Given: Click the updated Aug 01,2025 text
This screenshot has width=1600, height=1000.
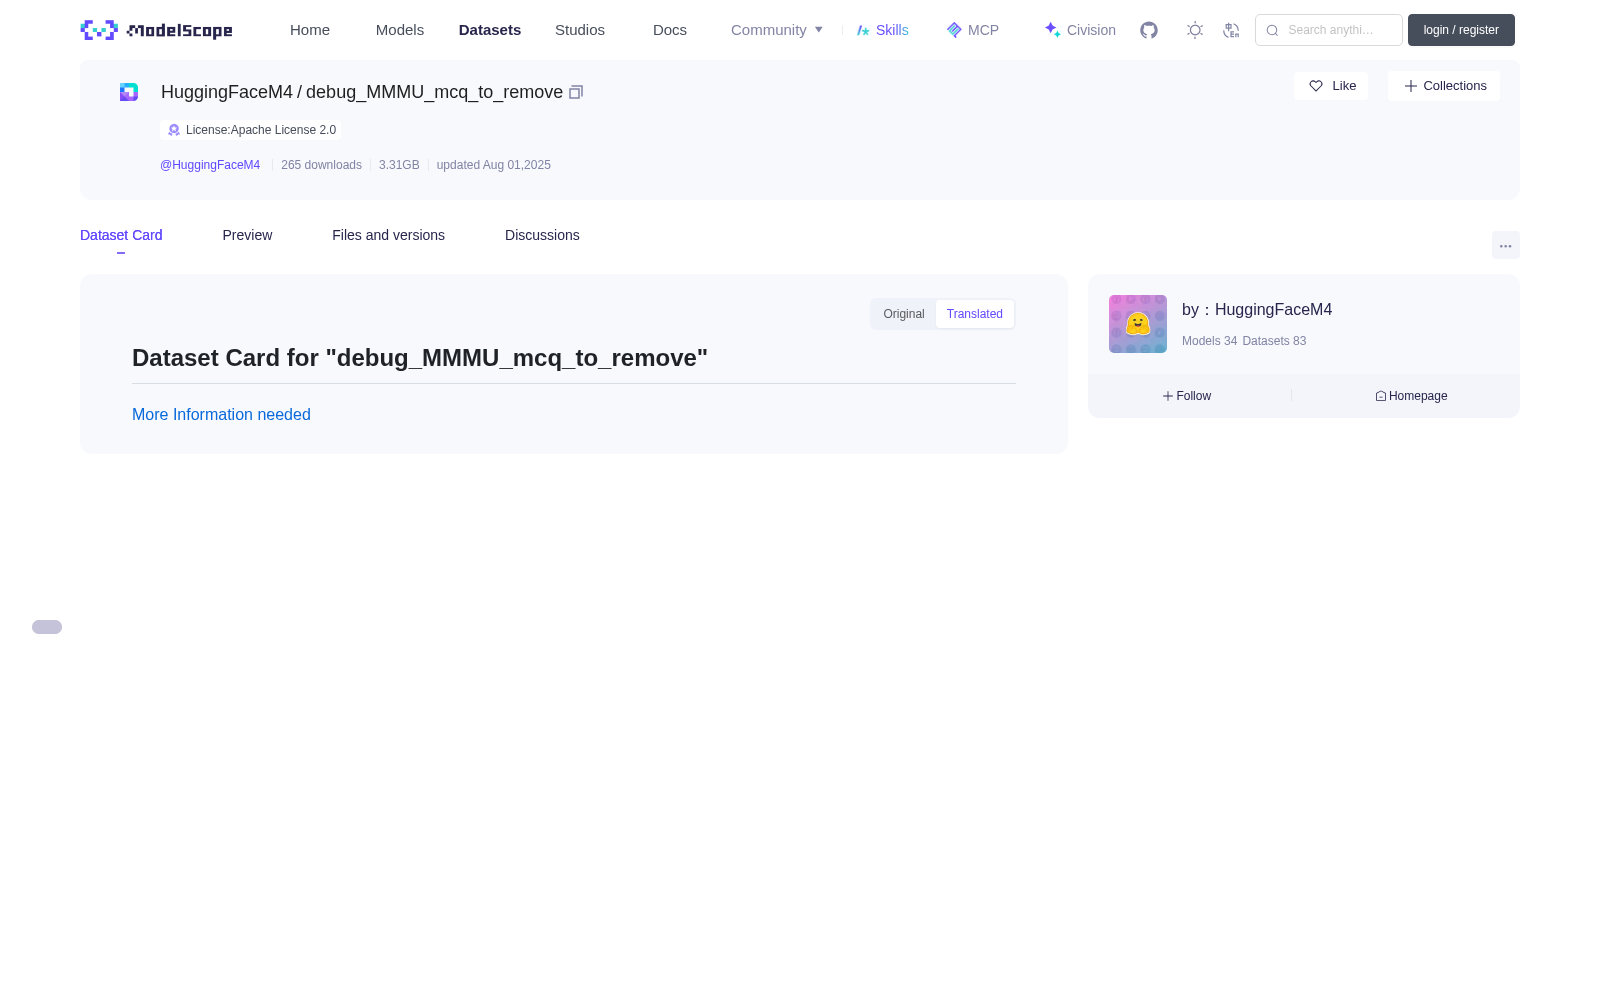Looking at the screenshot, I should (494, 165).
